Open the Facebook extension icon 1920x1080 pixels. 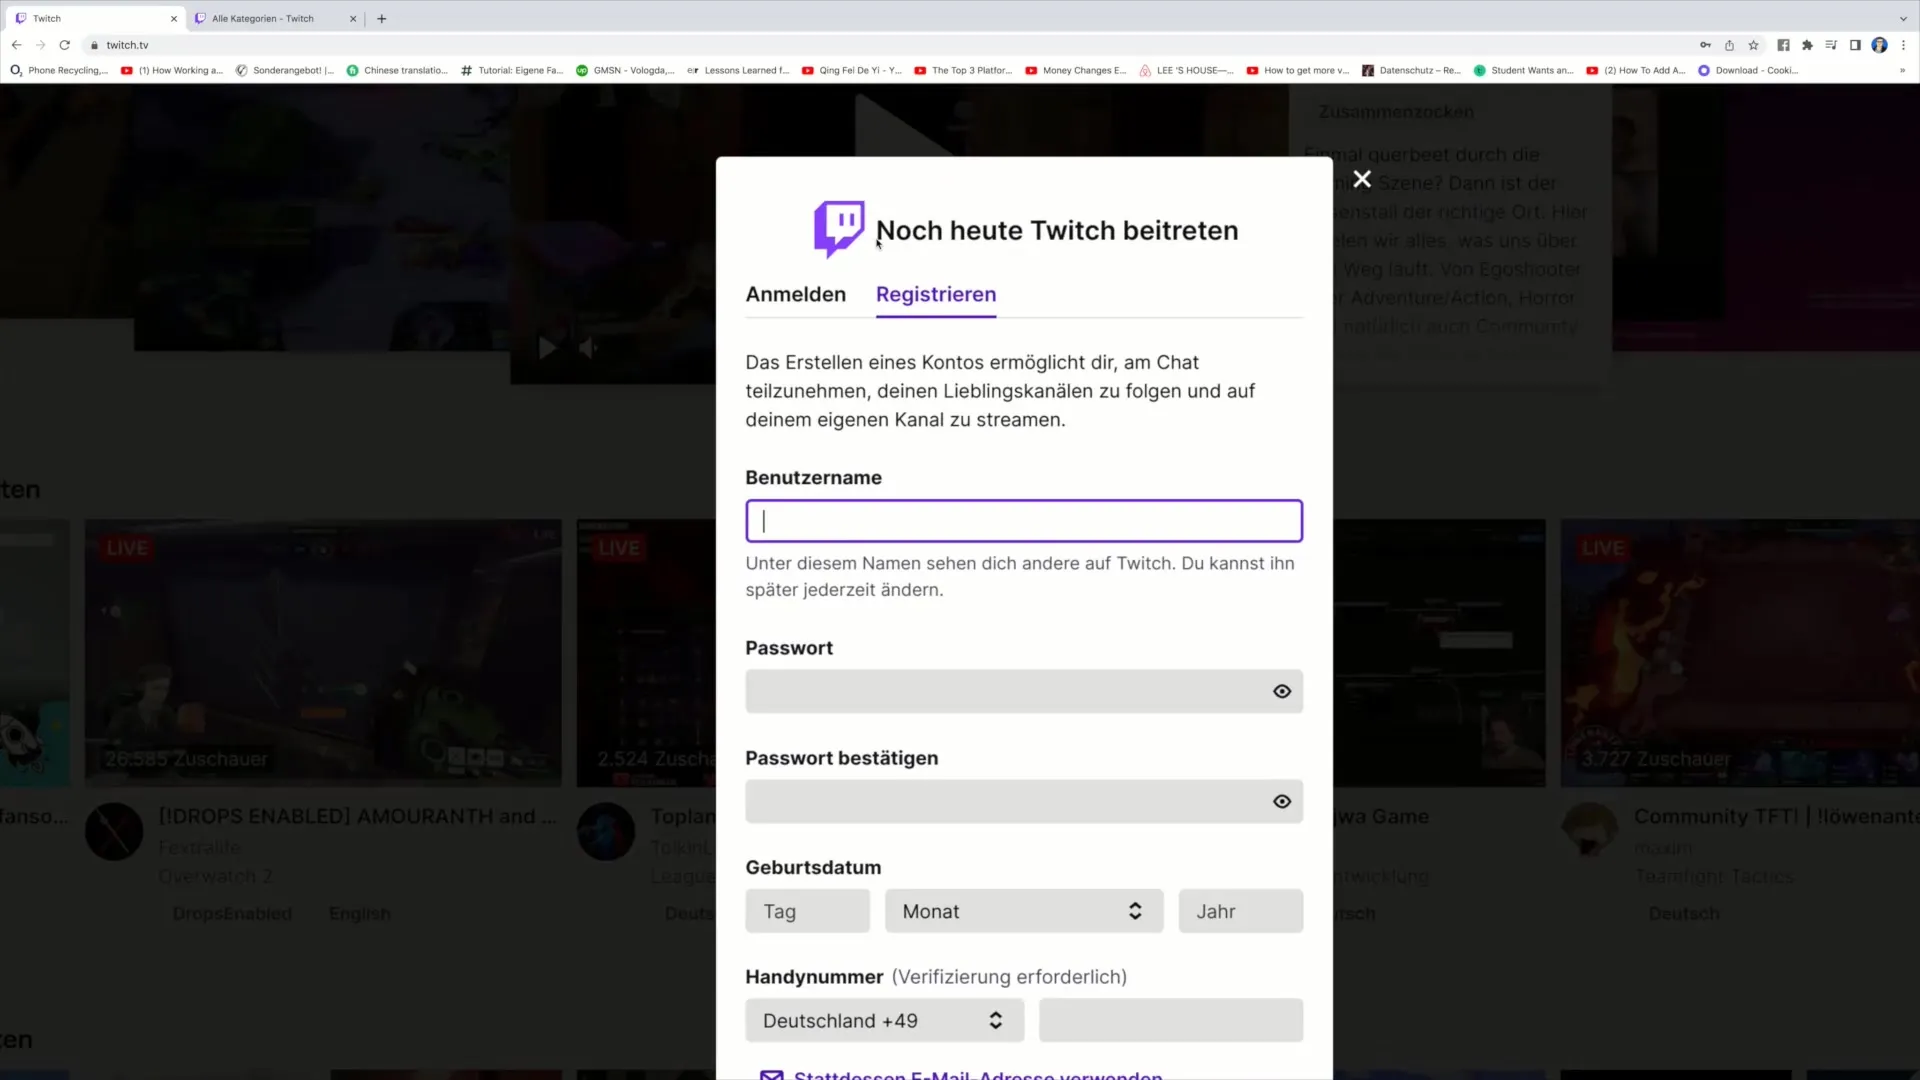pos(1783,45)
